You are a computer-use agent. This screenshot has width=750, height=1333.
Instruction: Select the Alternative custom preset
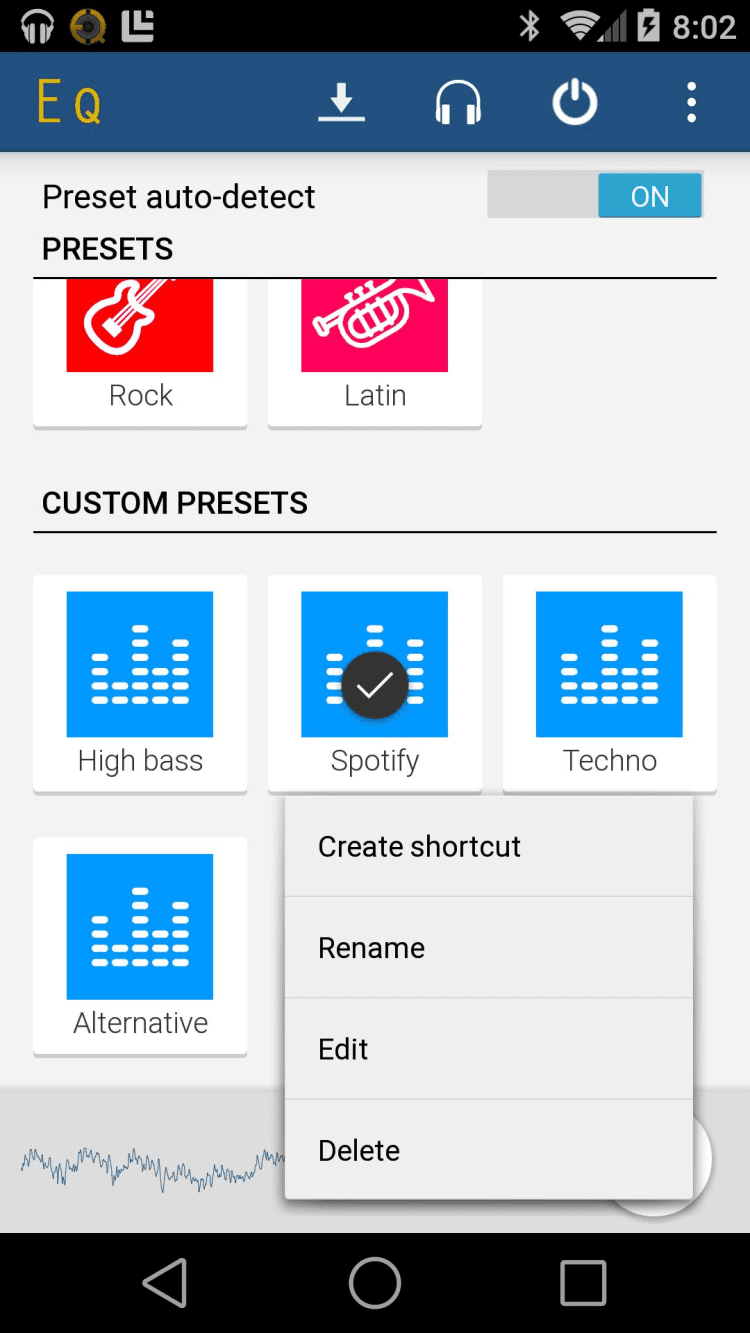tap(140, 926)
